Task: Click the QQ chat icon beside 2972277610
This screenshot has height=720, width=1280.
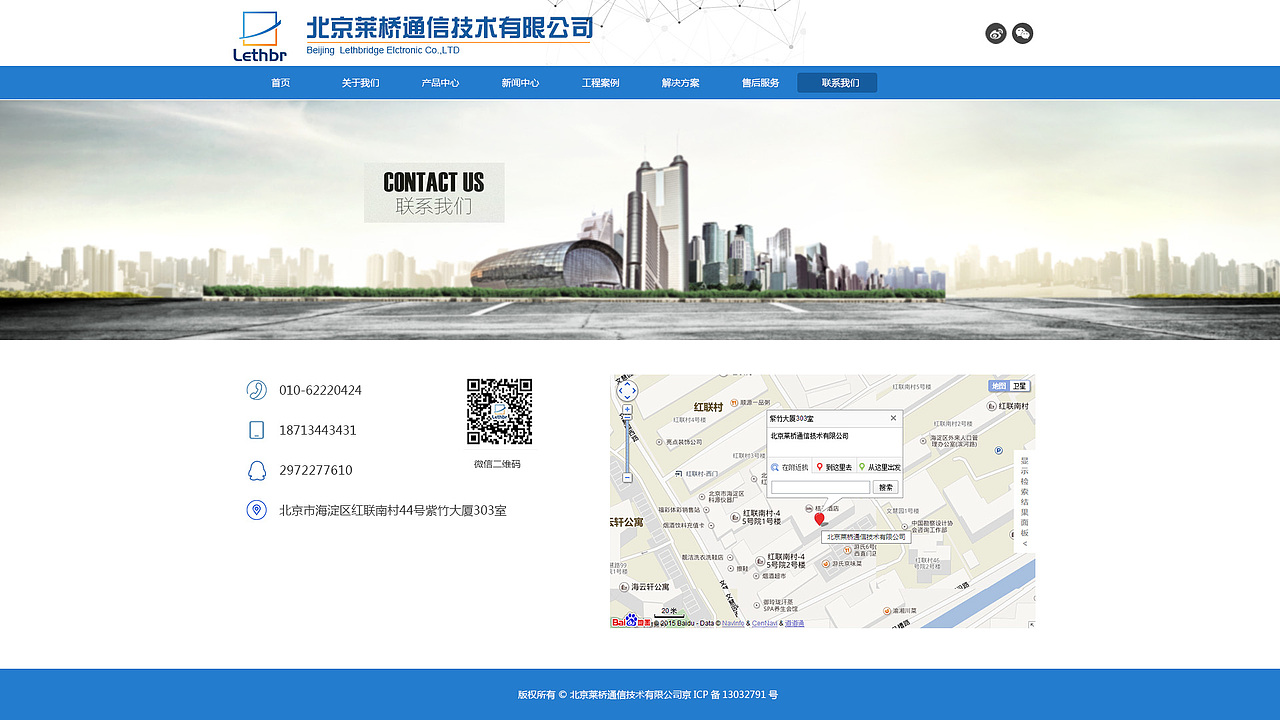Action: (256, 470)
